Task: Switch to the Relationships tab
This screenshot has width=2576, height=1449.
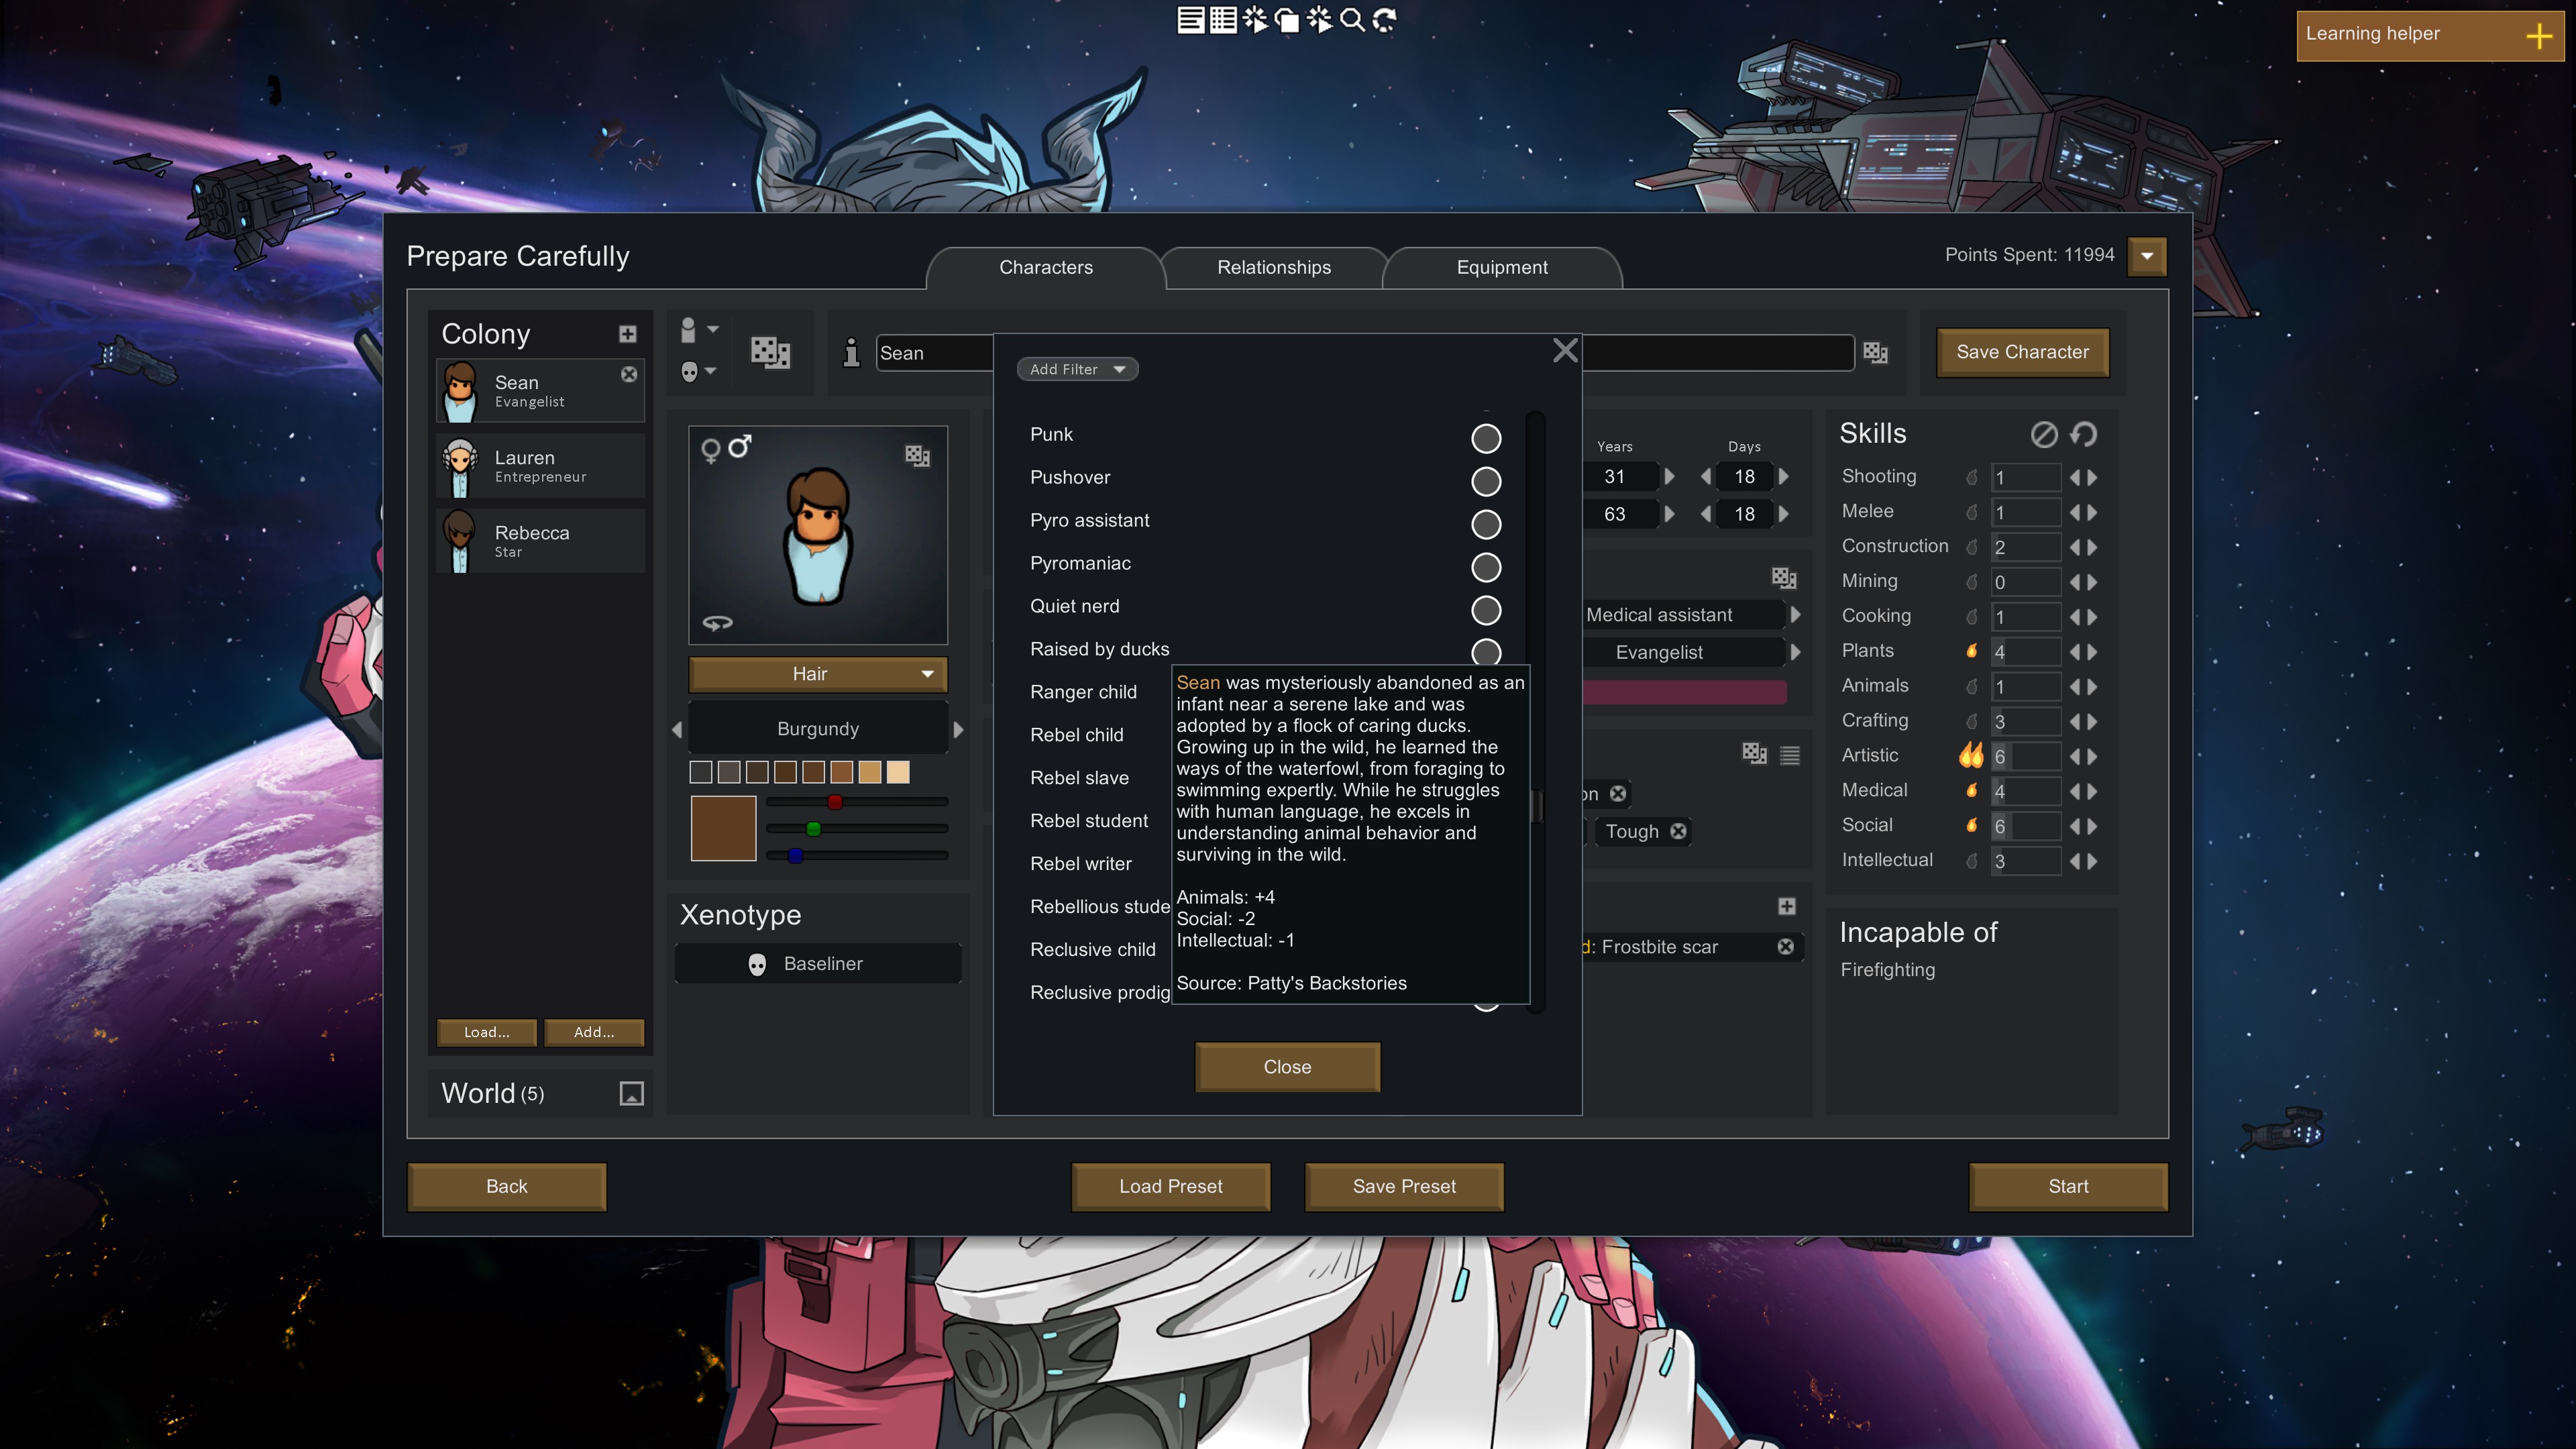Action: pyautogui.click(x=1273, y=267)
